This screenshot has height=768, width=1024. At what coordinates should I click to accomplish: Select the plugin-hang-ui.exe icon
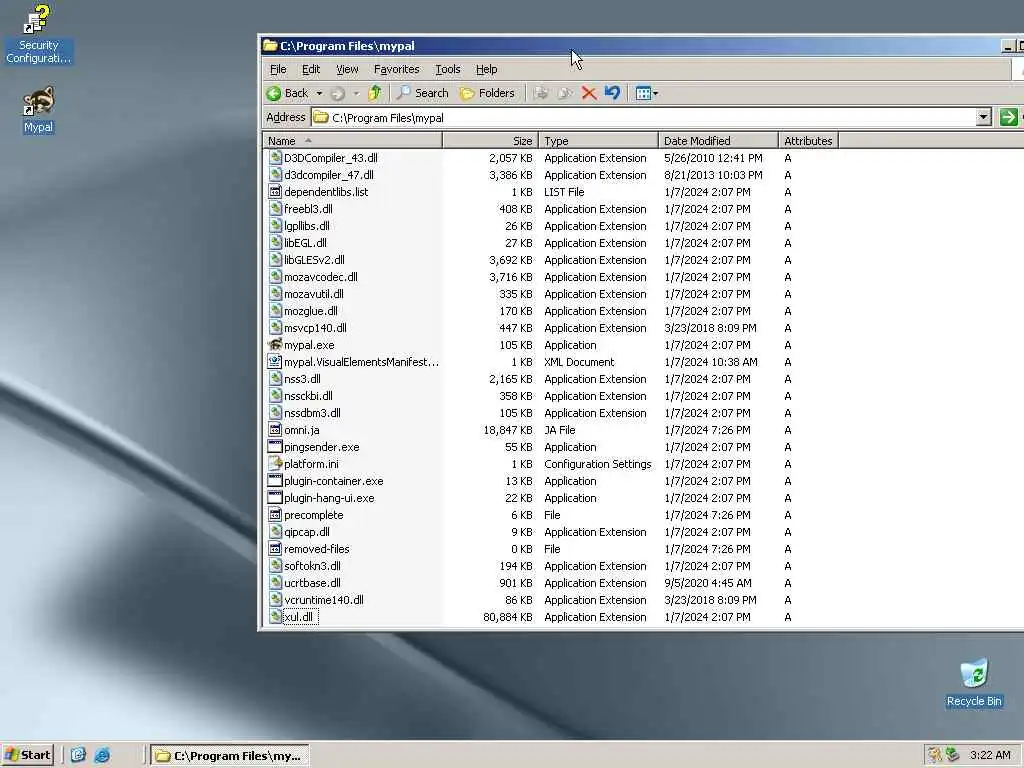(x=275, y=498)
